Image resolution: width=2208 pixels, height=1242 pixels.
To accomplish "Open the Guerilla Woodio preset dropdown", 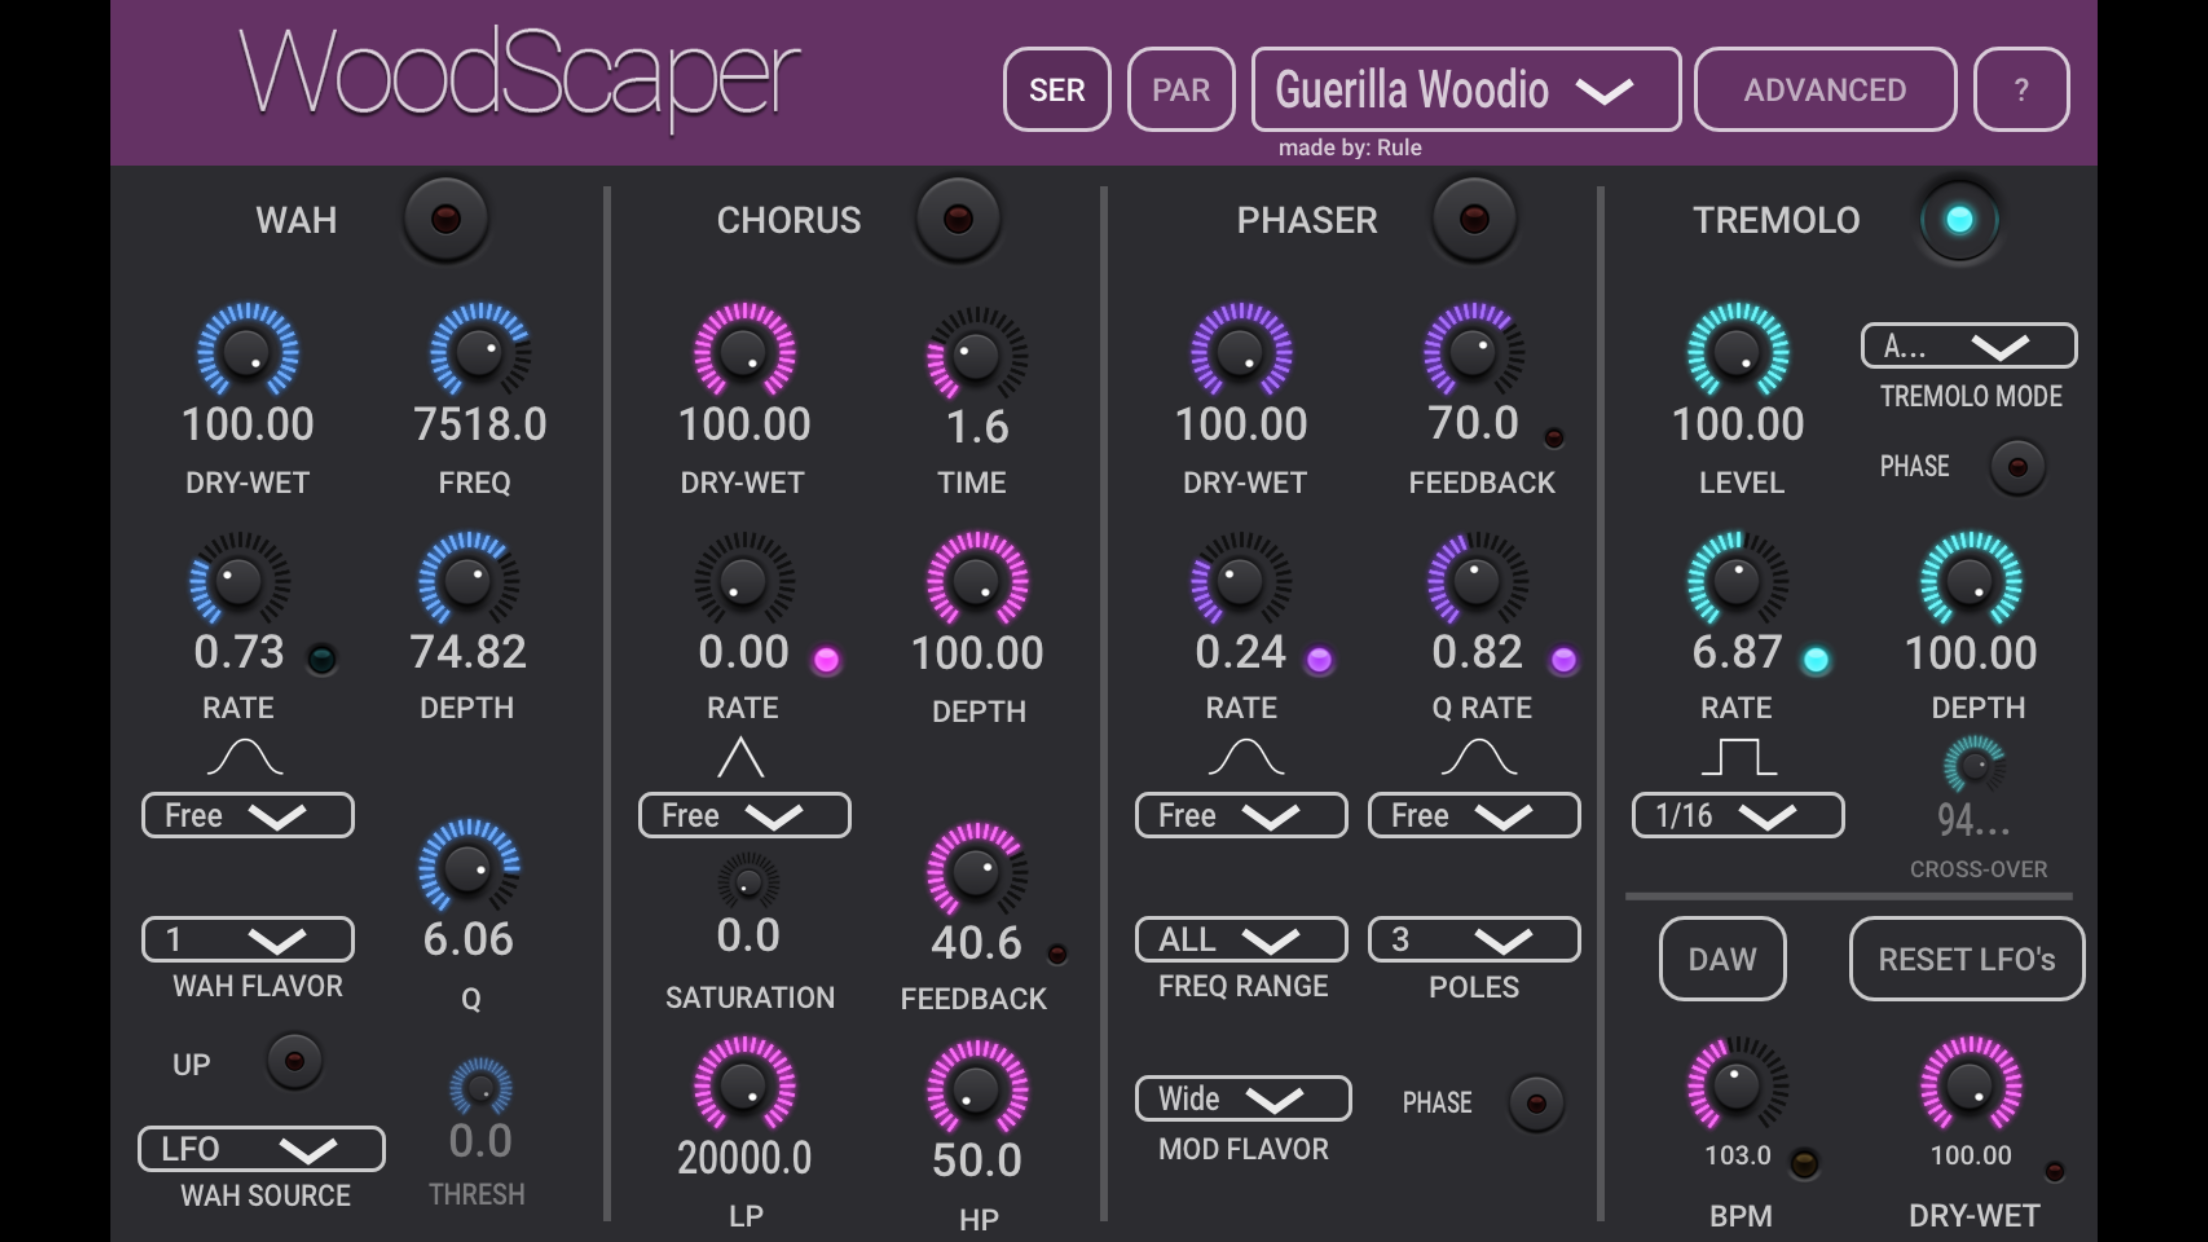I will click(1465, 90).
